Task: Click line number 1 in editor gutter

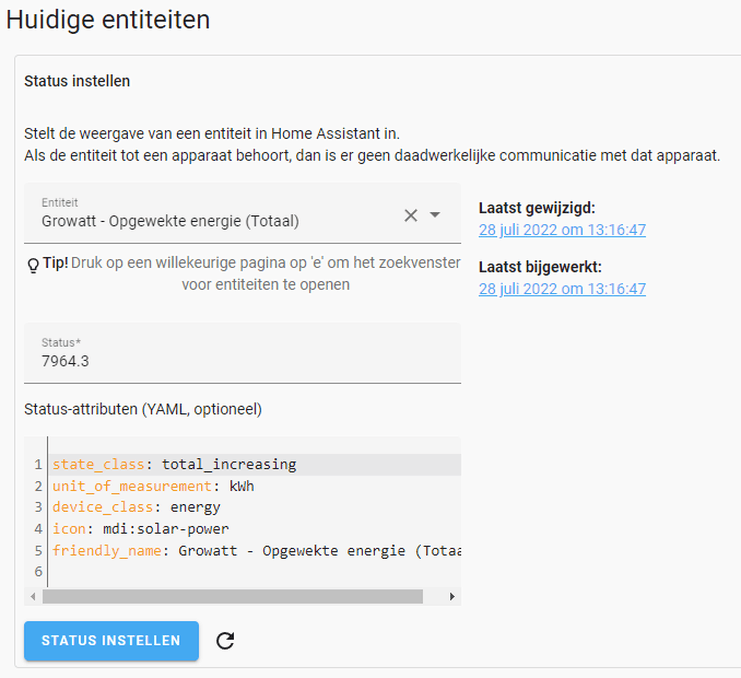Action: [x=37, y=465]
